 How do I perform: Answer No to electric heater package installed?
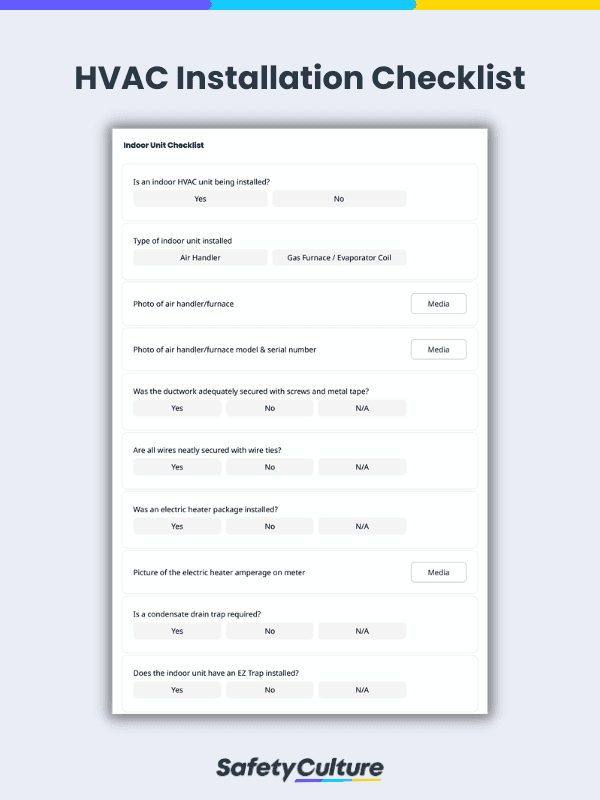[269, 525]
